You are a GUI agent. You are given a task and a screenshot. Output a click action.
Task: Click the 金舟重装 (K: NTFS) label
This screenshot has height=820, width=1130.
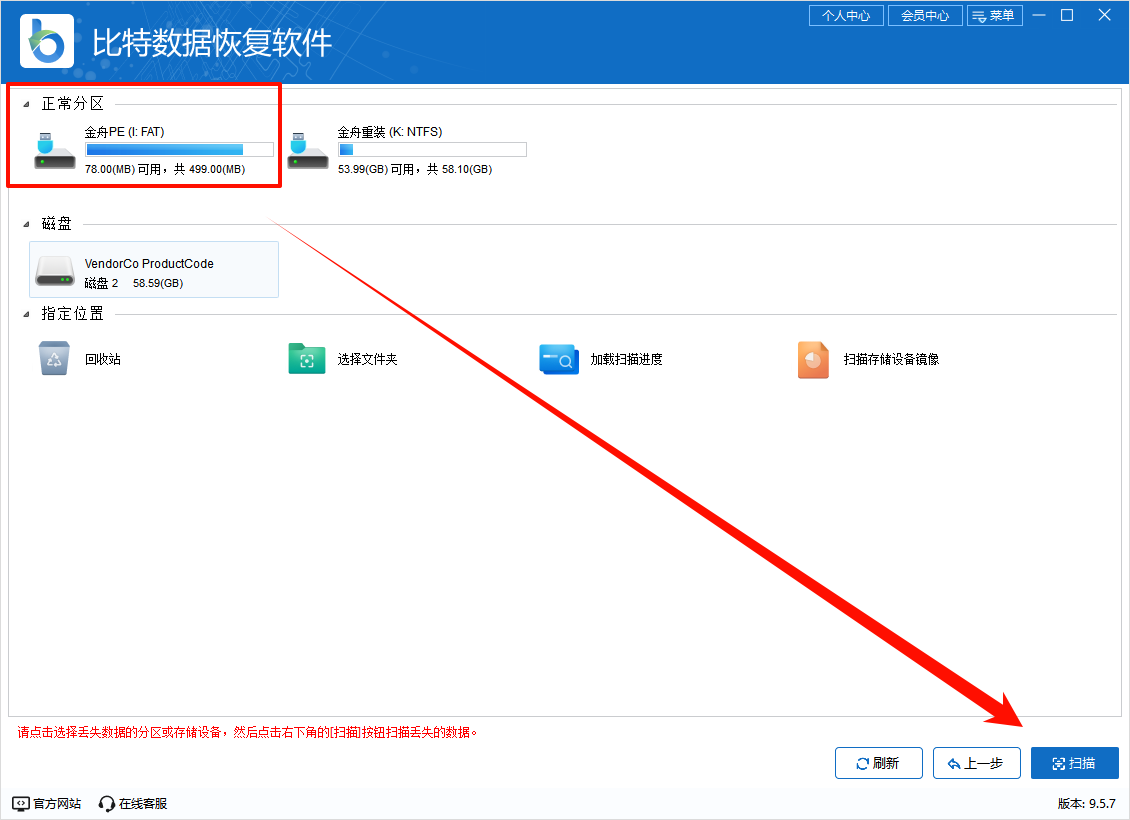(390, 132)
